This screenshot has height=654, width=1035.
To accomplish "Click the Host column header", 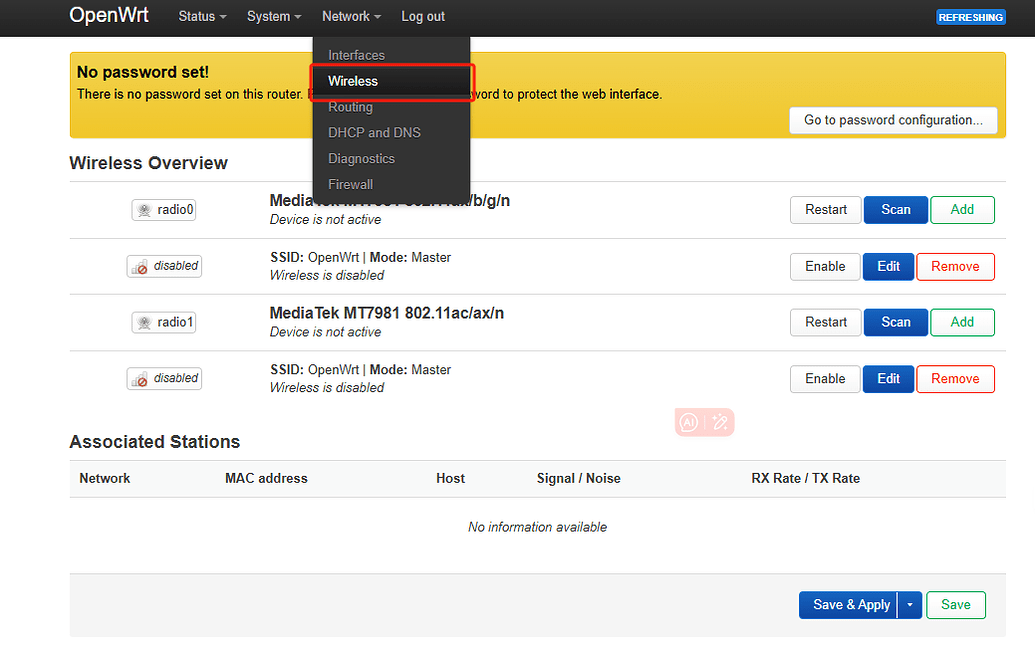I will [x=450, y=478].
